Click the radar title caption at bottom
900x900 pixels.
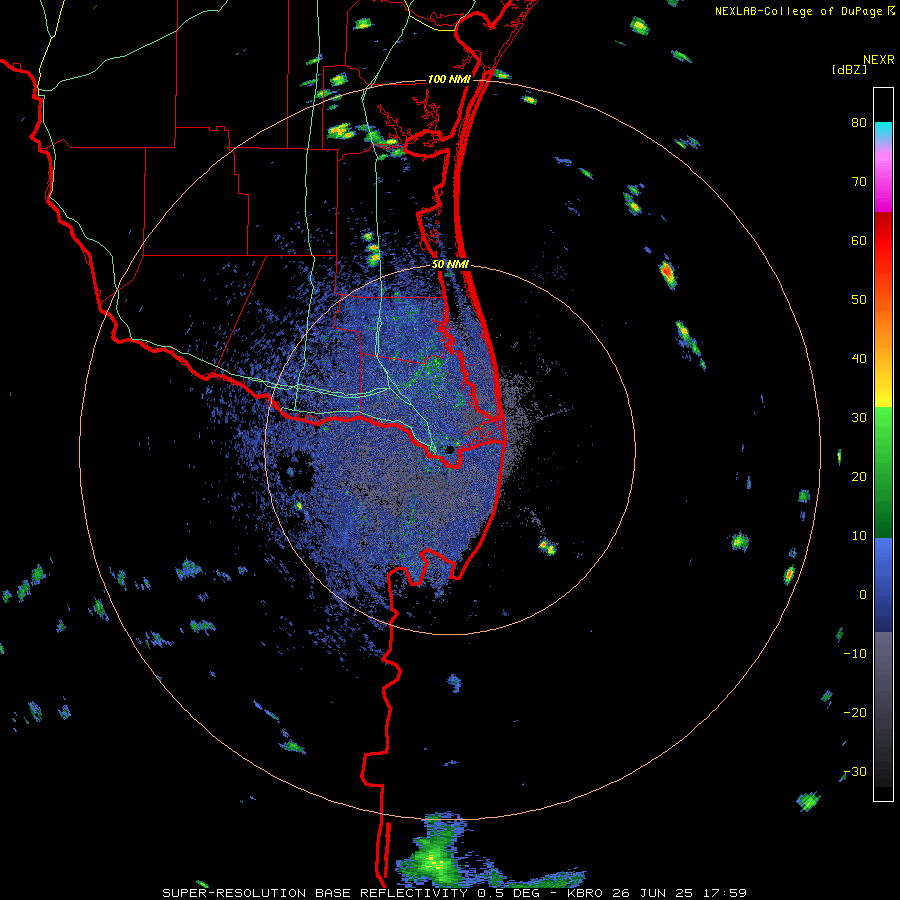click(454, 893)
